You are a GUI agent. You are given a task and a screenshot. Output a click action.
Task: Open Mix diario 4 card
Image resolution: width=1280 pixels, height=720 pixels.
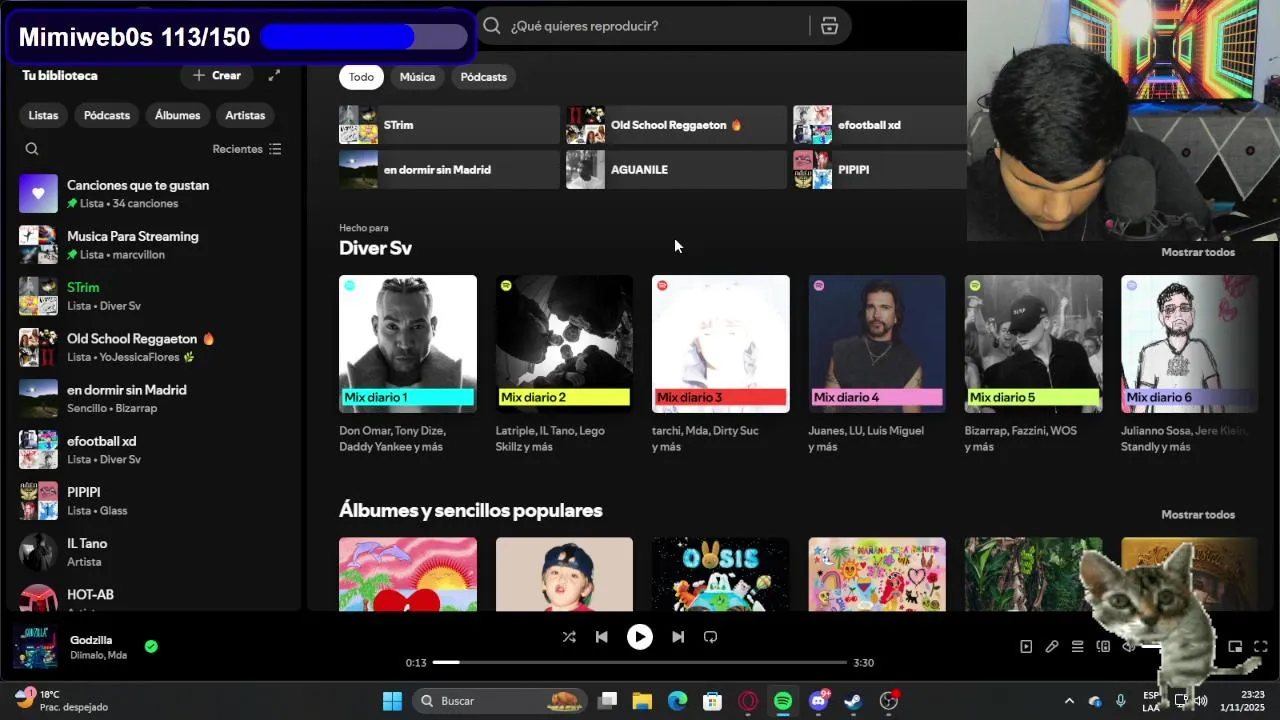click(x=877, y=364)
